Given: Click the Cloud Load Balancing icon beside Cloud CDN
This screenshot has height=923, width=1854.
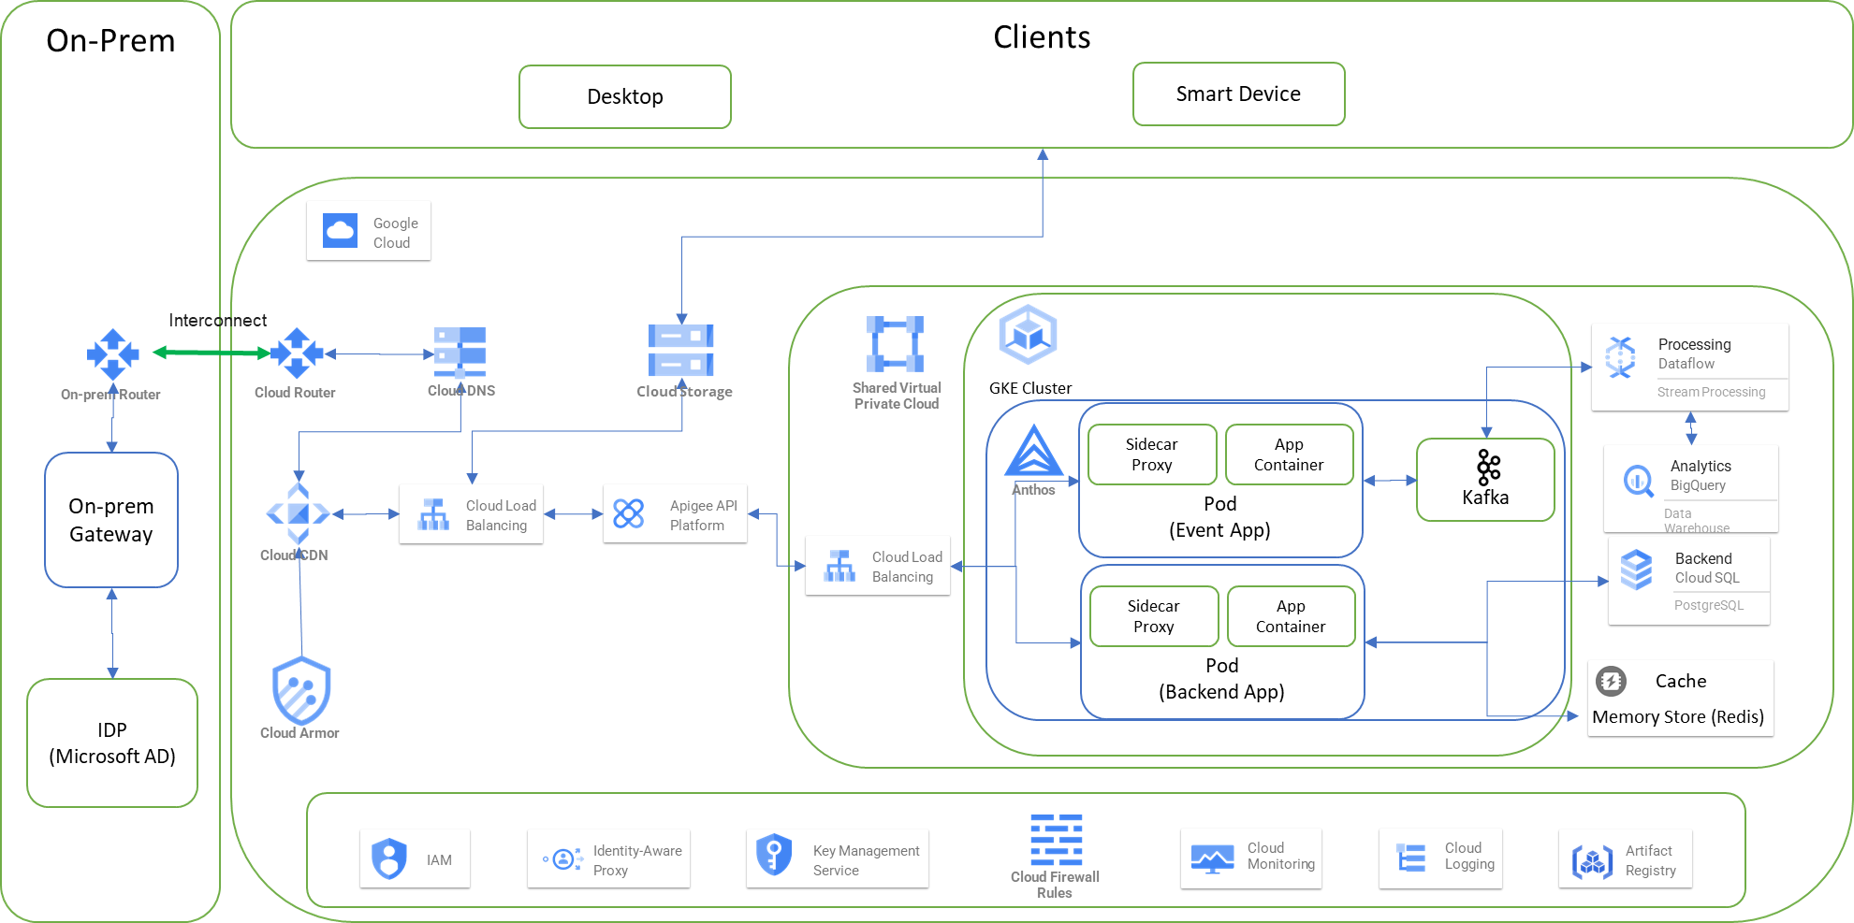Looking at the screenshot, I should coord(433,514).
